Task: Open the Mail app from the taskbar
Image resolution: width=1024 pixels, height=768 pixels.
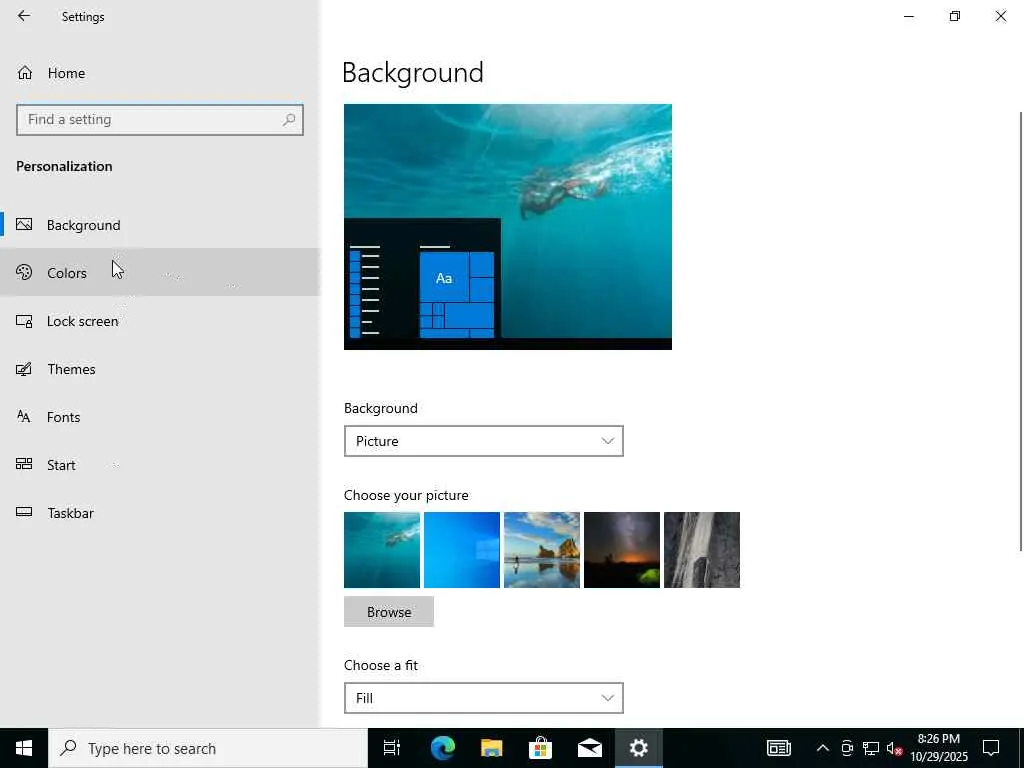Action: (x=589, y=748)
